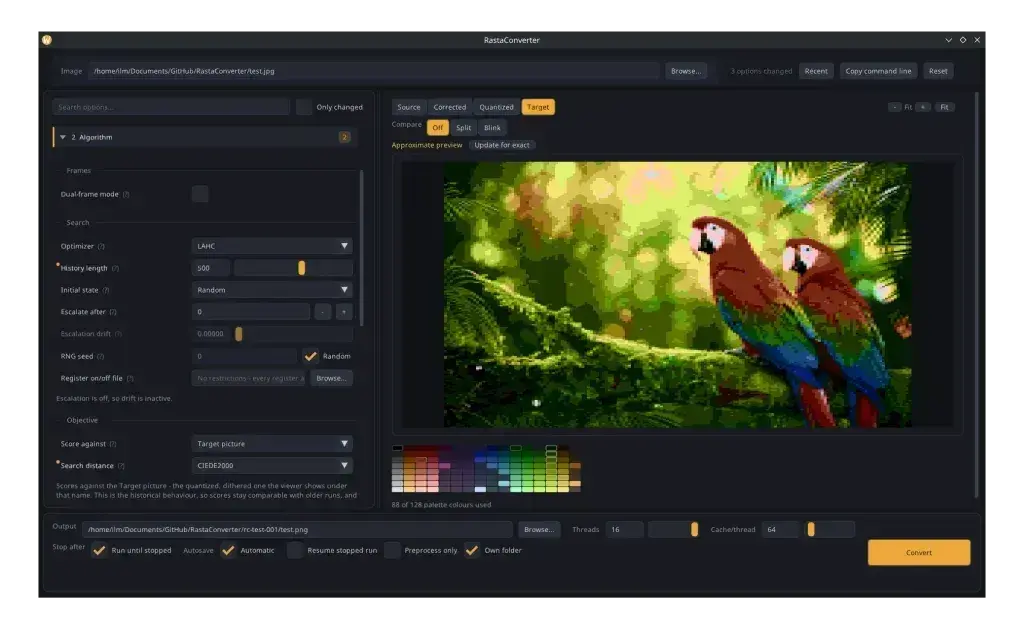Image resolution: width=1024 pixels, height=643 pixels.
Task: Open the Search distance CIEDE2000 dropdown
Action: (272, 465)
